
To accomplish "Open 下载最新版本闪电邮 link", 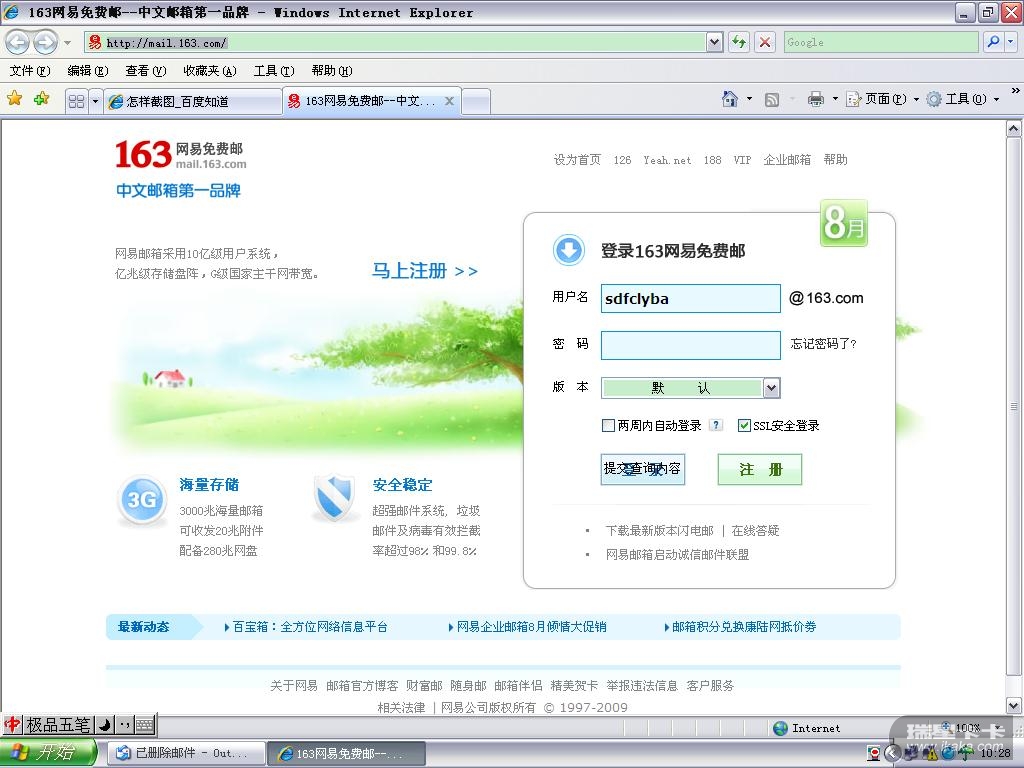I will click(660, 531).
